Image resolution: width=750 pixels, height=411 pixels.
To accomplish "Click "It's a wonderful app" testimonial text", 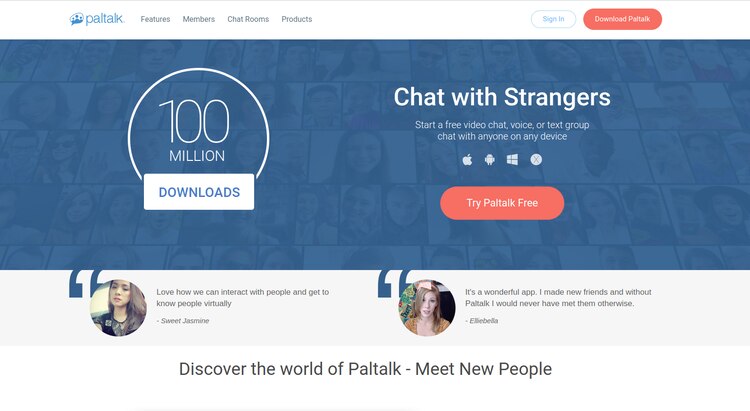I will click(x=558, y=298).
